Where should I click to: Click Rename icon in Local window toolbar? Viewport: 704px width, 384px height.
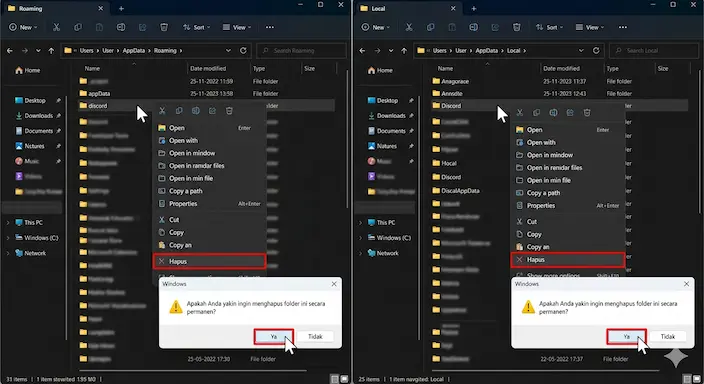pyautogui.click(x=473, y=27)
